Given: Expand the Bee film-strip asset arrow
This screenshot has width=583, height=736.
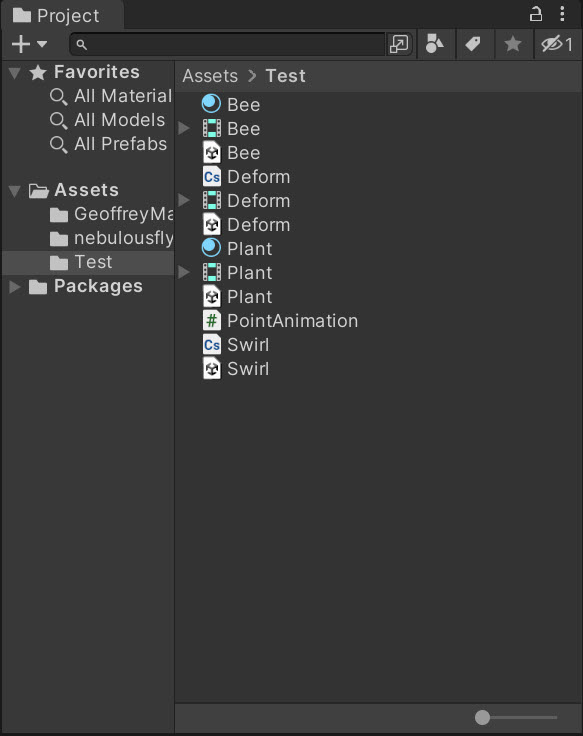Looking at the screenshot, I should click(184, 128).
